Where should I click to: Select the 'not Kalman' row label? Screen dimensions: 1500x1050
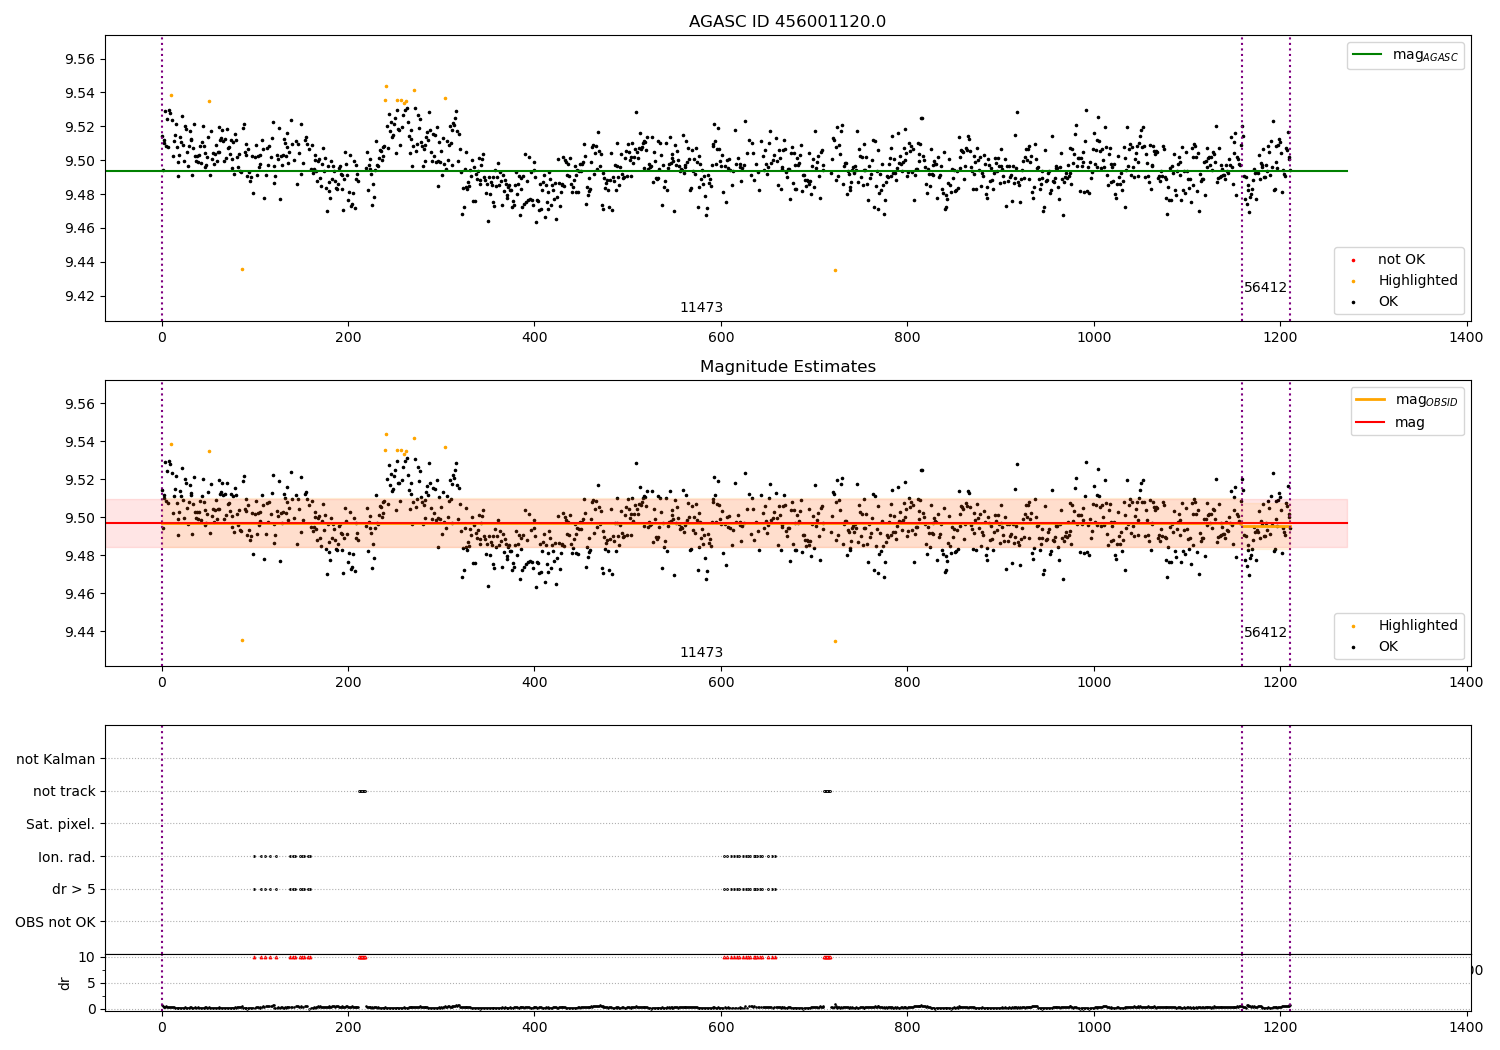click(x=56, y=760)
